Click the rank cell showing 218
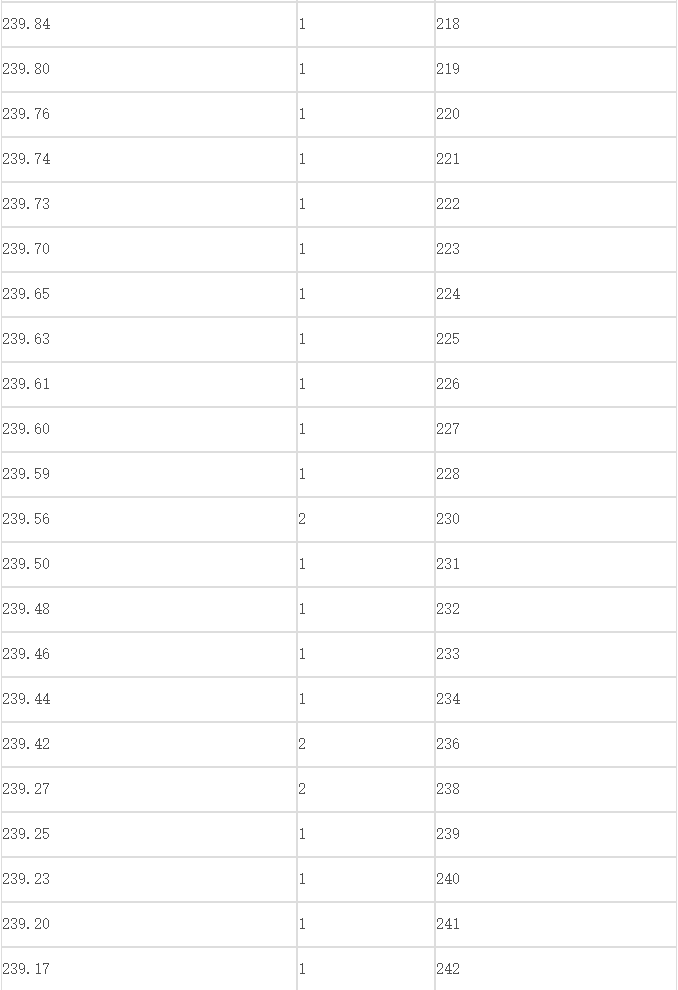 click(556, 24)
